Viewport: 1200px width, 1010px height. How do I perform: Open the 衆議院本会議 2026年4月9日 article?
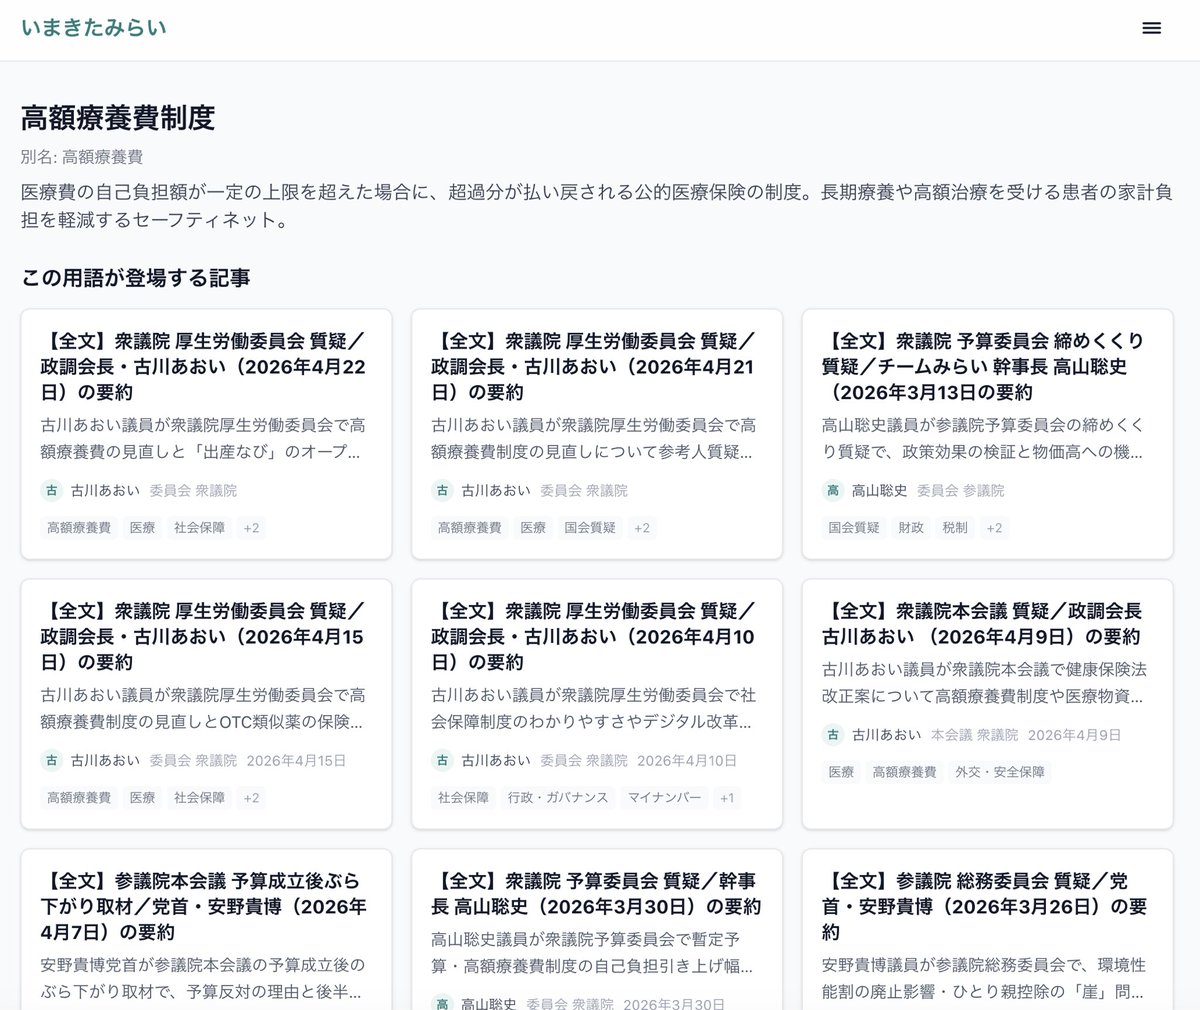click(x=987, y=704)
